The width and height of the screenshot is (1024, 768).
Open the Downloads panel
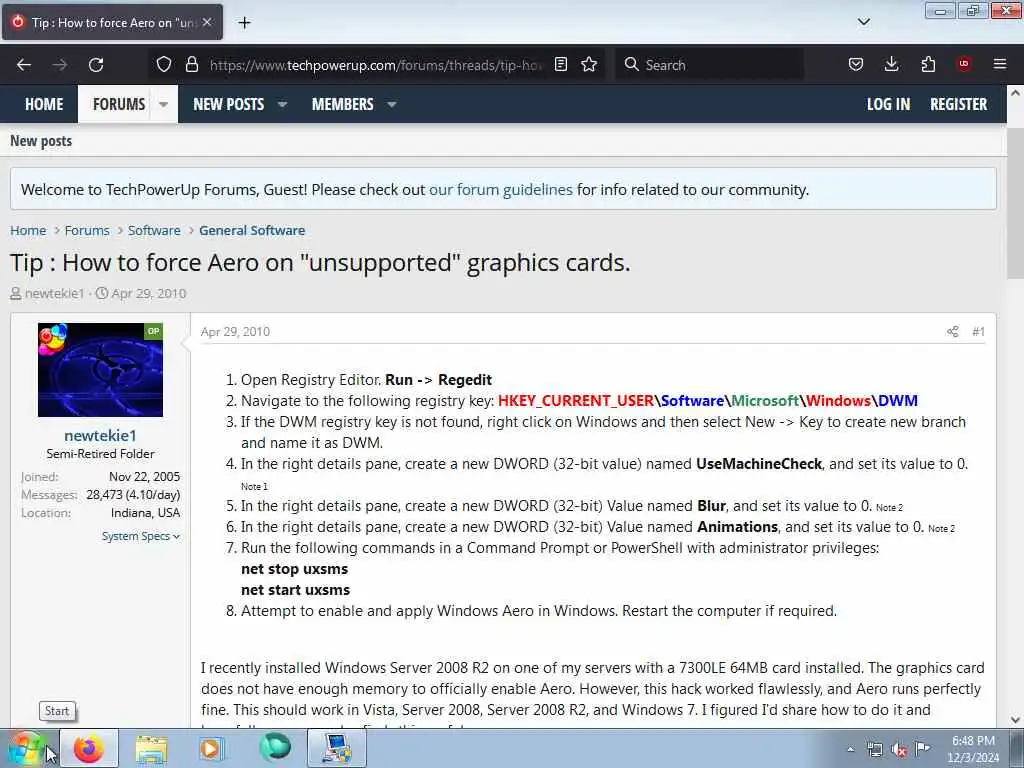click(x=891, y=64)
